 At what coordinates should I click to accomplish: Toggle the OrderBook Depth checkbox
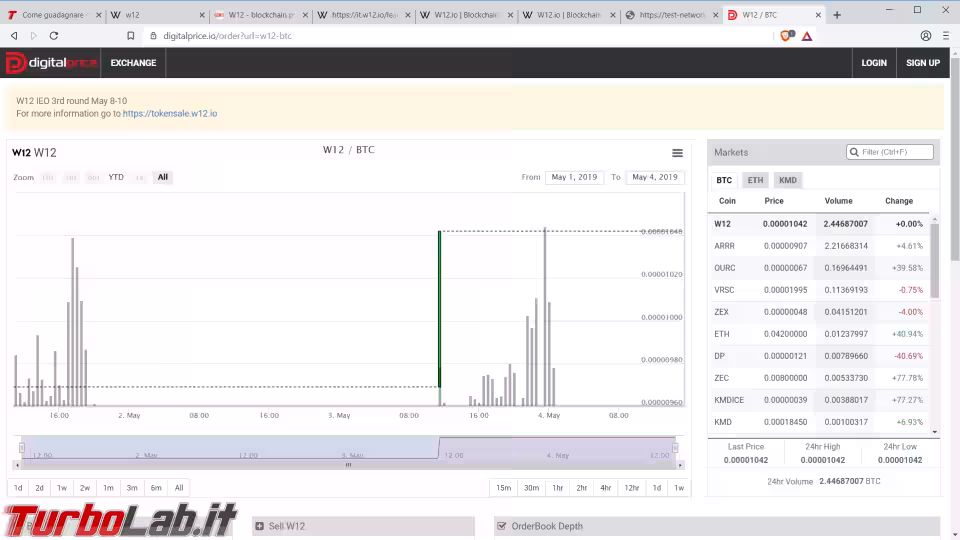pos(501,526)
